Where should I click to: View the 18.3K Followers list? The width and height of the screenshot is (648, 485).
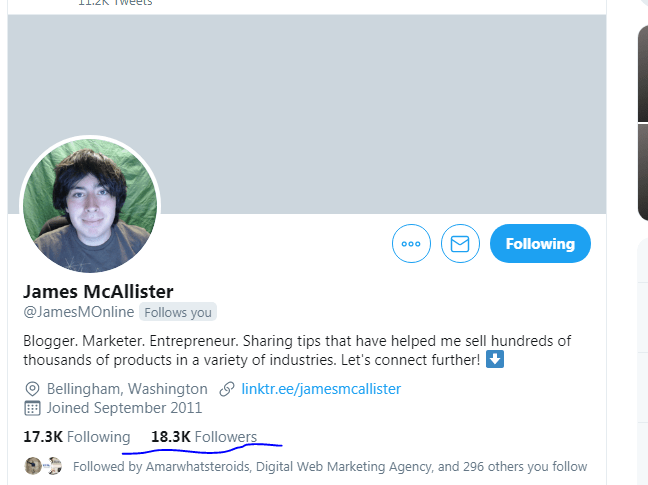[204, 437]
